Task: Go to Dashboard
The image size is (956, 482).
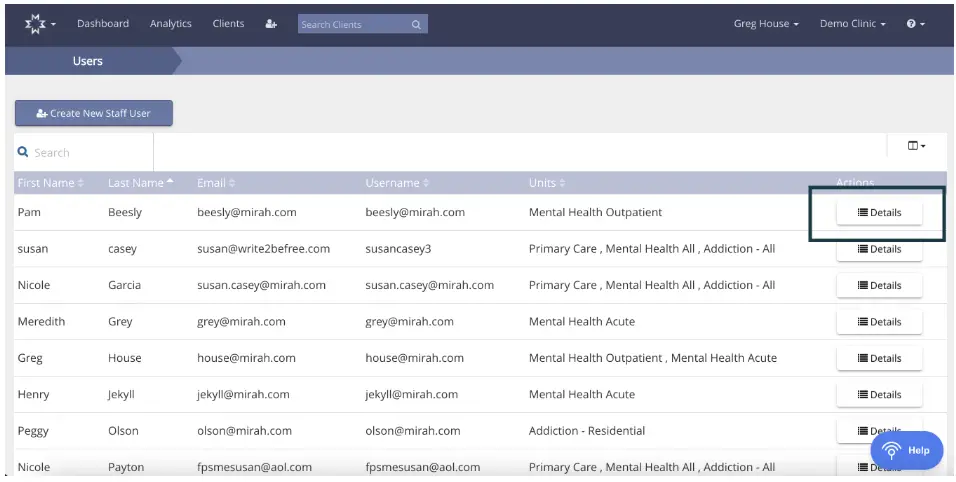Action: pyautogui.click(x=103, y=24)
